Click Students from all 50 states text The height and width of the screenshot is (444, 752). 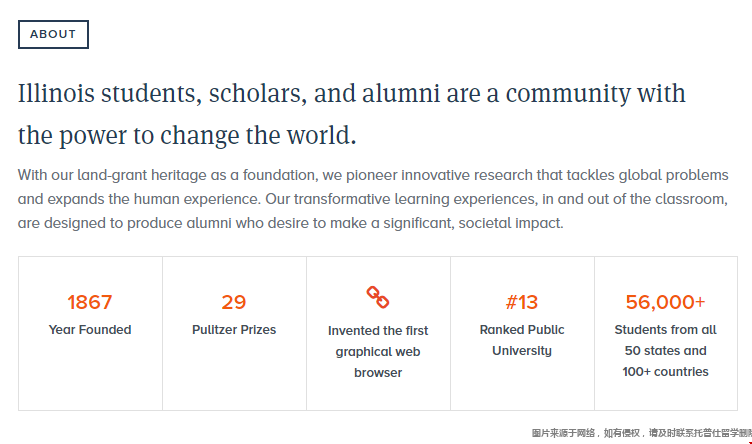pyautogui.click(x=666, y=340)
